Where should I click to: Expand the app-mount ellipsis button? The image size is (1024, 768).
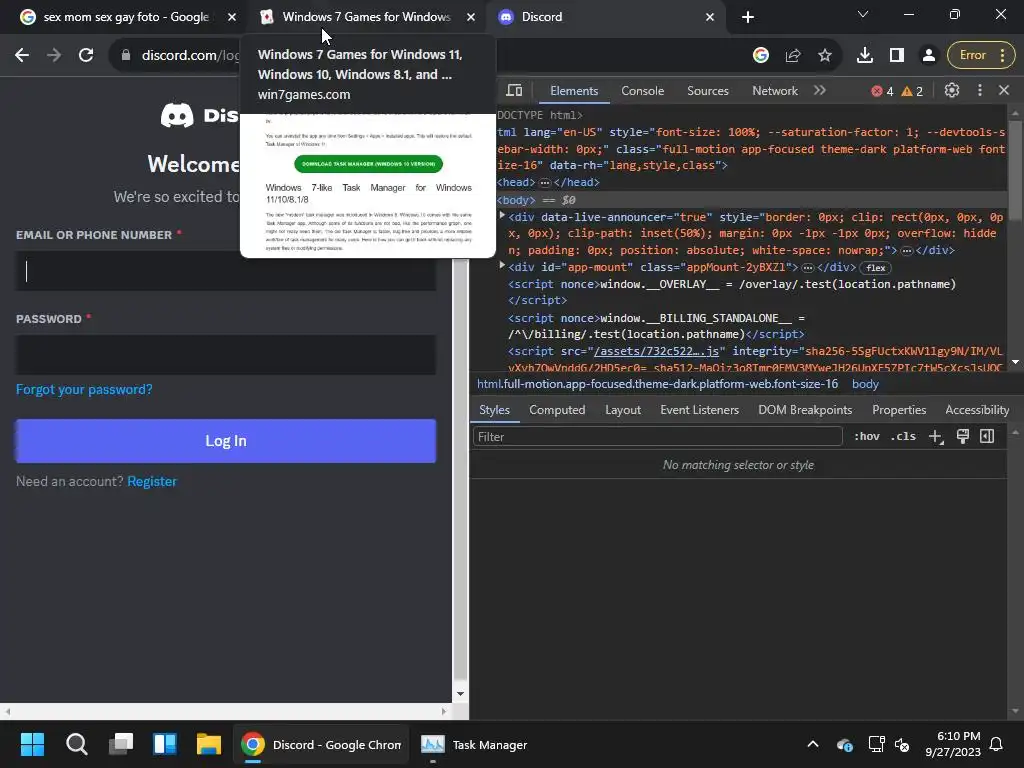click(808, 268)
